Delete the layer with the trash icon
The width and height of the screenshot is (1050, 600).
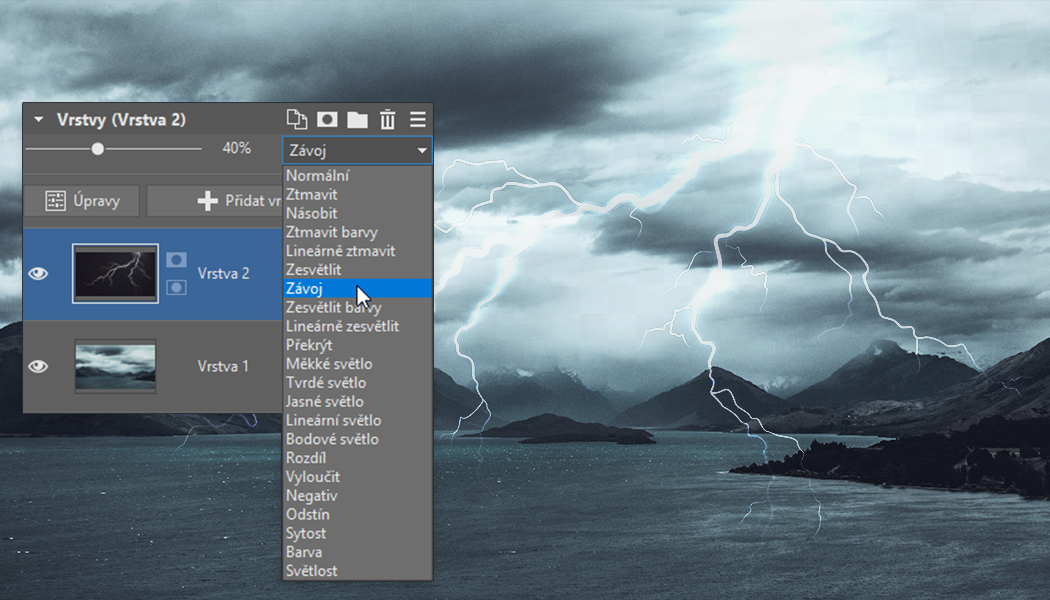click(388, 120)
